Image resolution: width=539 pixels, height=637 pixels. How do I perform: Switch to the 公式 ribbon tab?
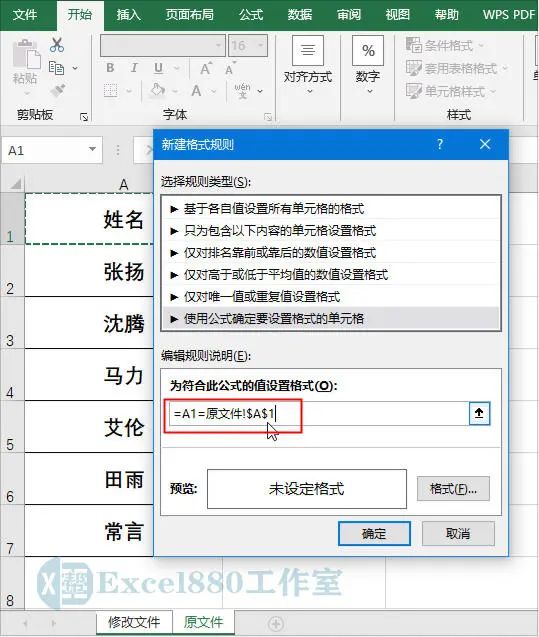tap(251, 15)
